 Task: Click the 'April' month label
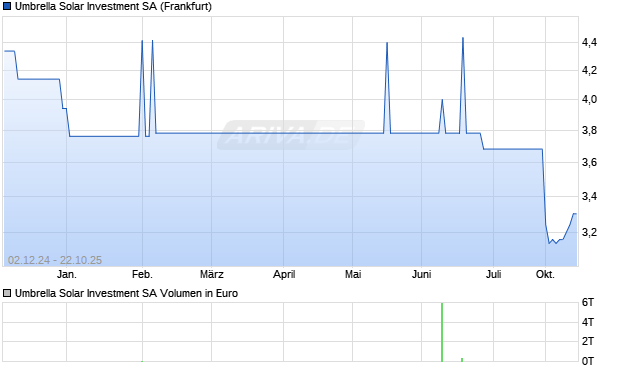284,274
